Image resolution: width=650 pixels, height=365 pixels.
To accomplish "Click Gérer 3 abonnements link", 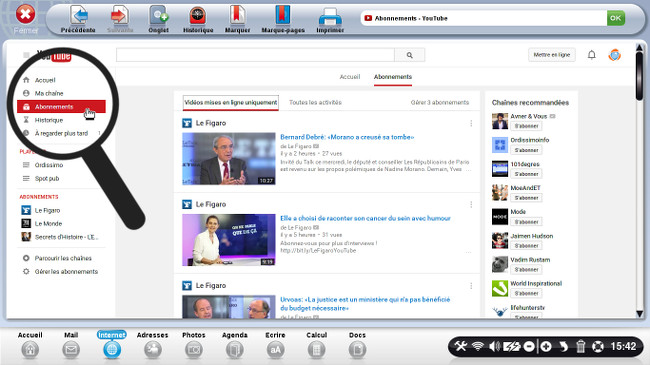I will tap(440, 102).
